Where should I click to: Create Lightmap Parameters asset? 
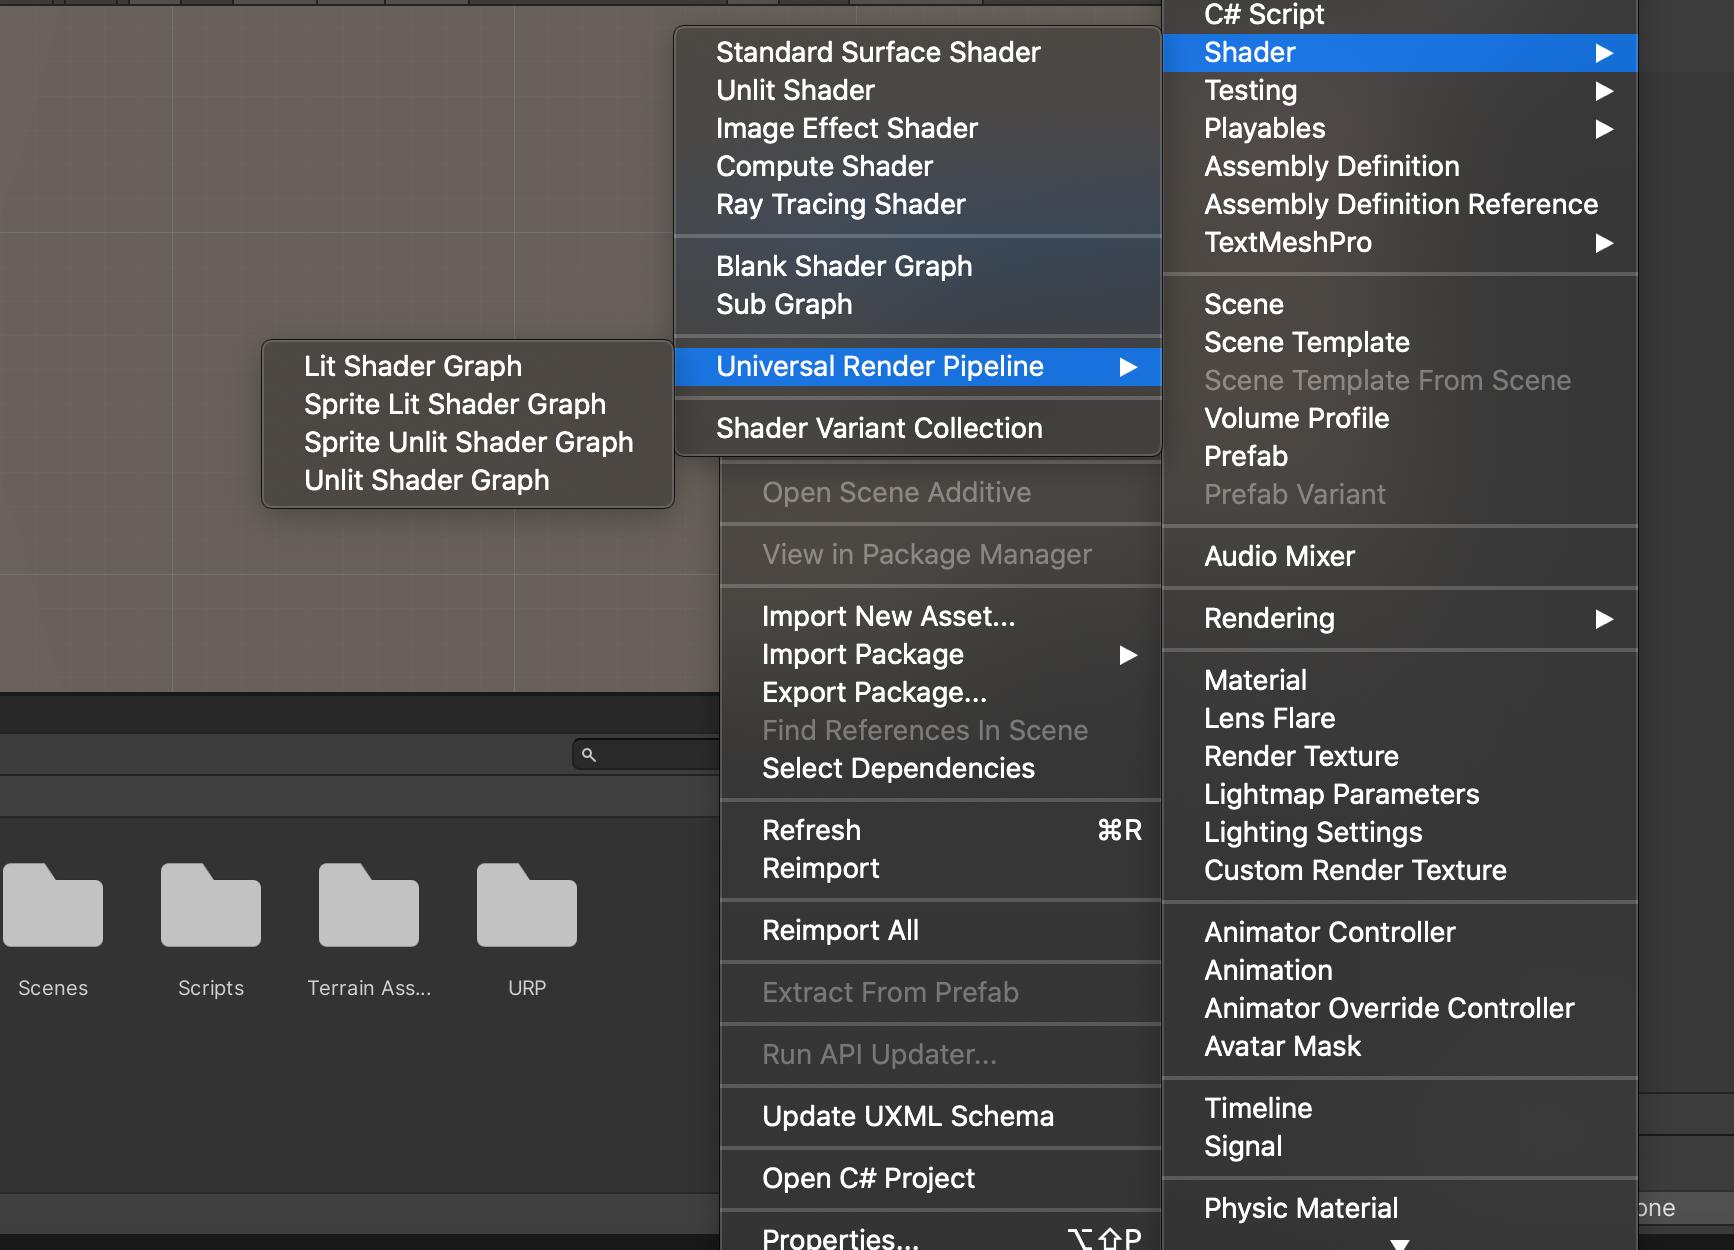(x=1400, y=795)
